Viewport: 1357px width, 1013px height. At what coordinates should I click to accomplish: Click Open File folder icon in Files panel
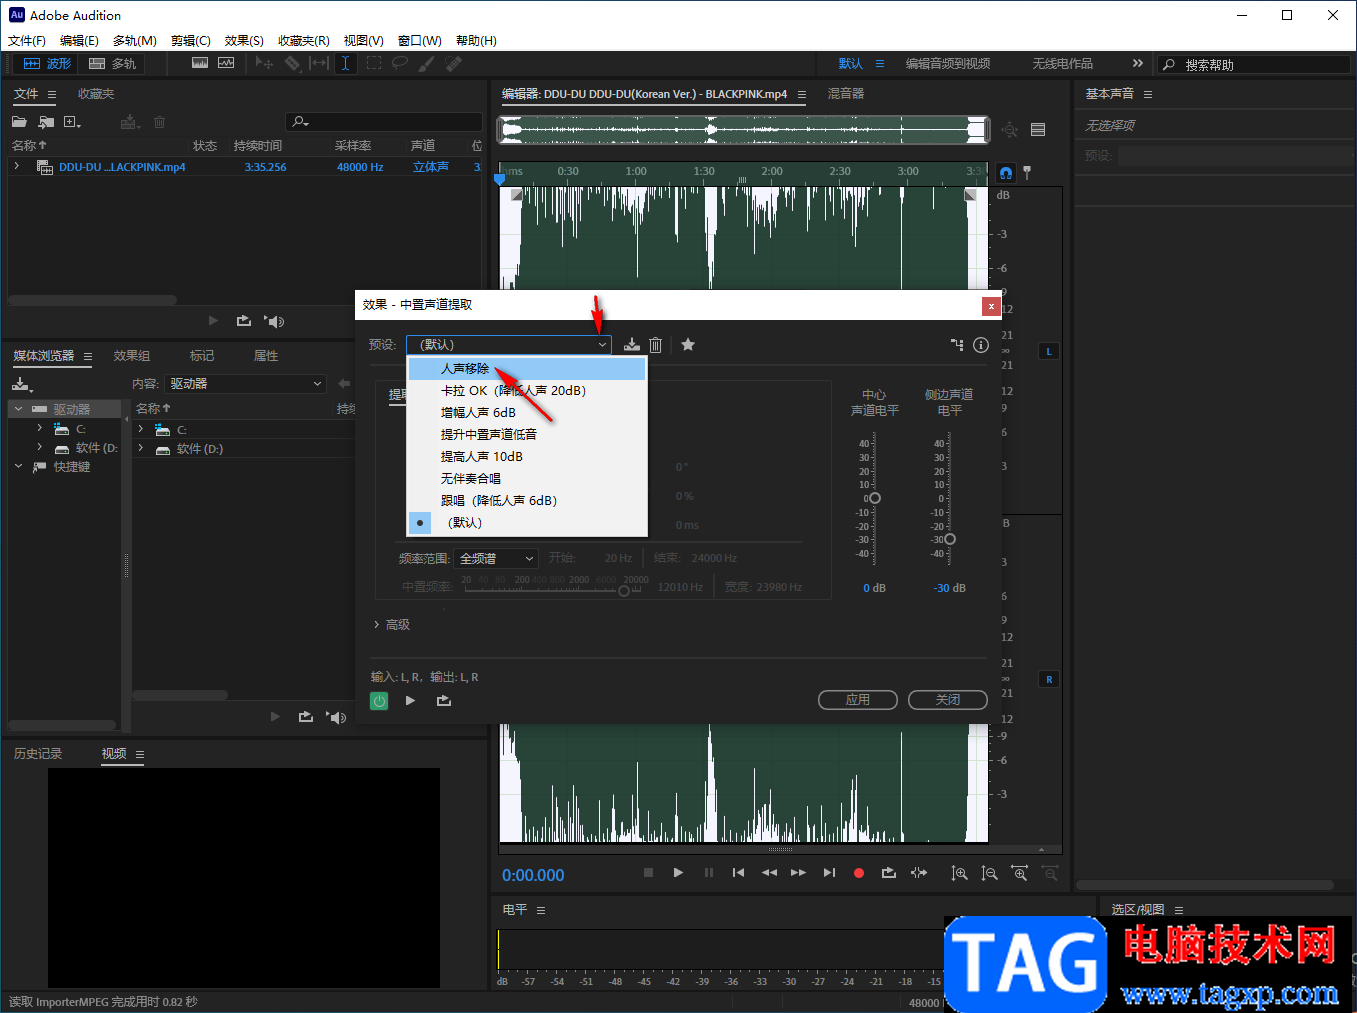(x=19, y=122)
